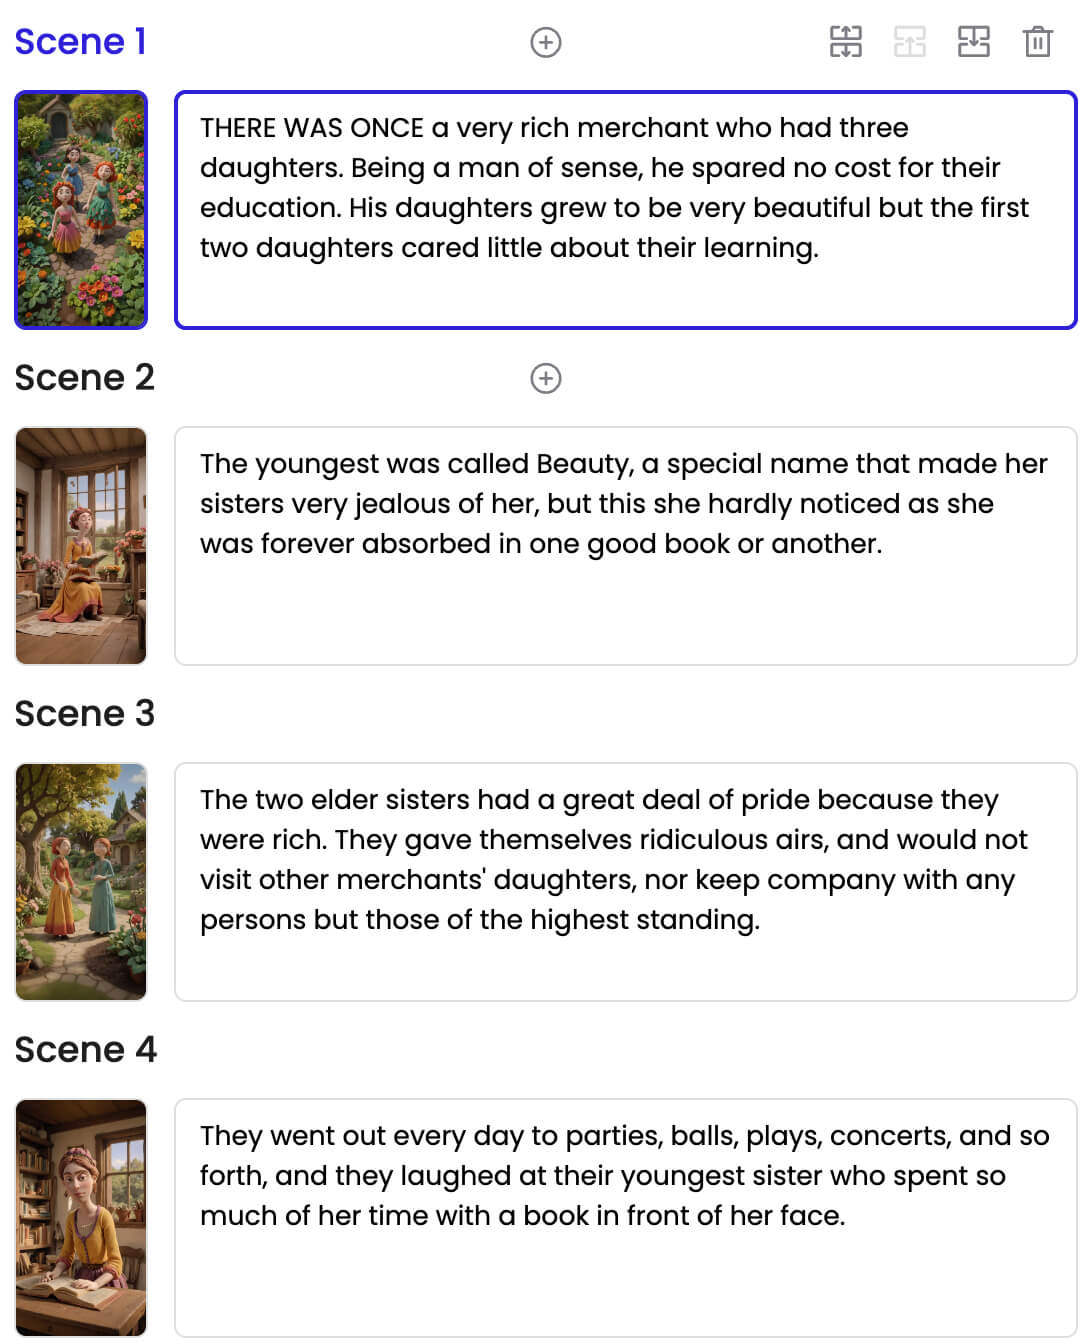Click the grayed merge with previous scene icon
Viewport: 1088px width, 1344px height.
910,42
